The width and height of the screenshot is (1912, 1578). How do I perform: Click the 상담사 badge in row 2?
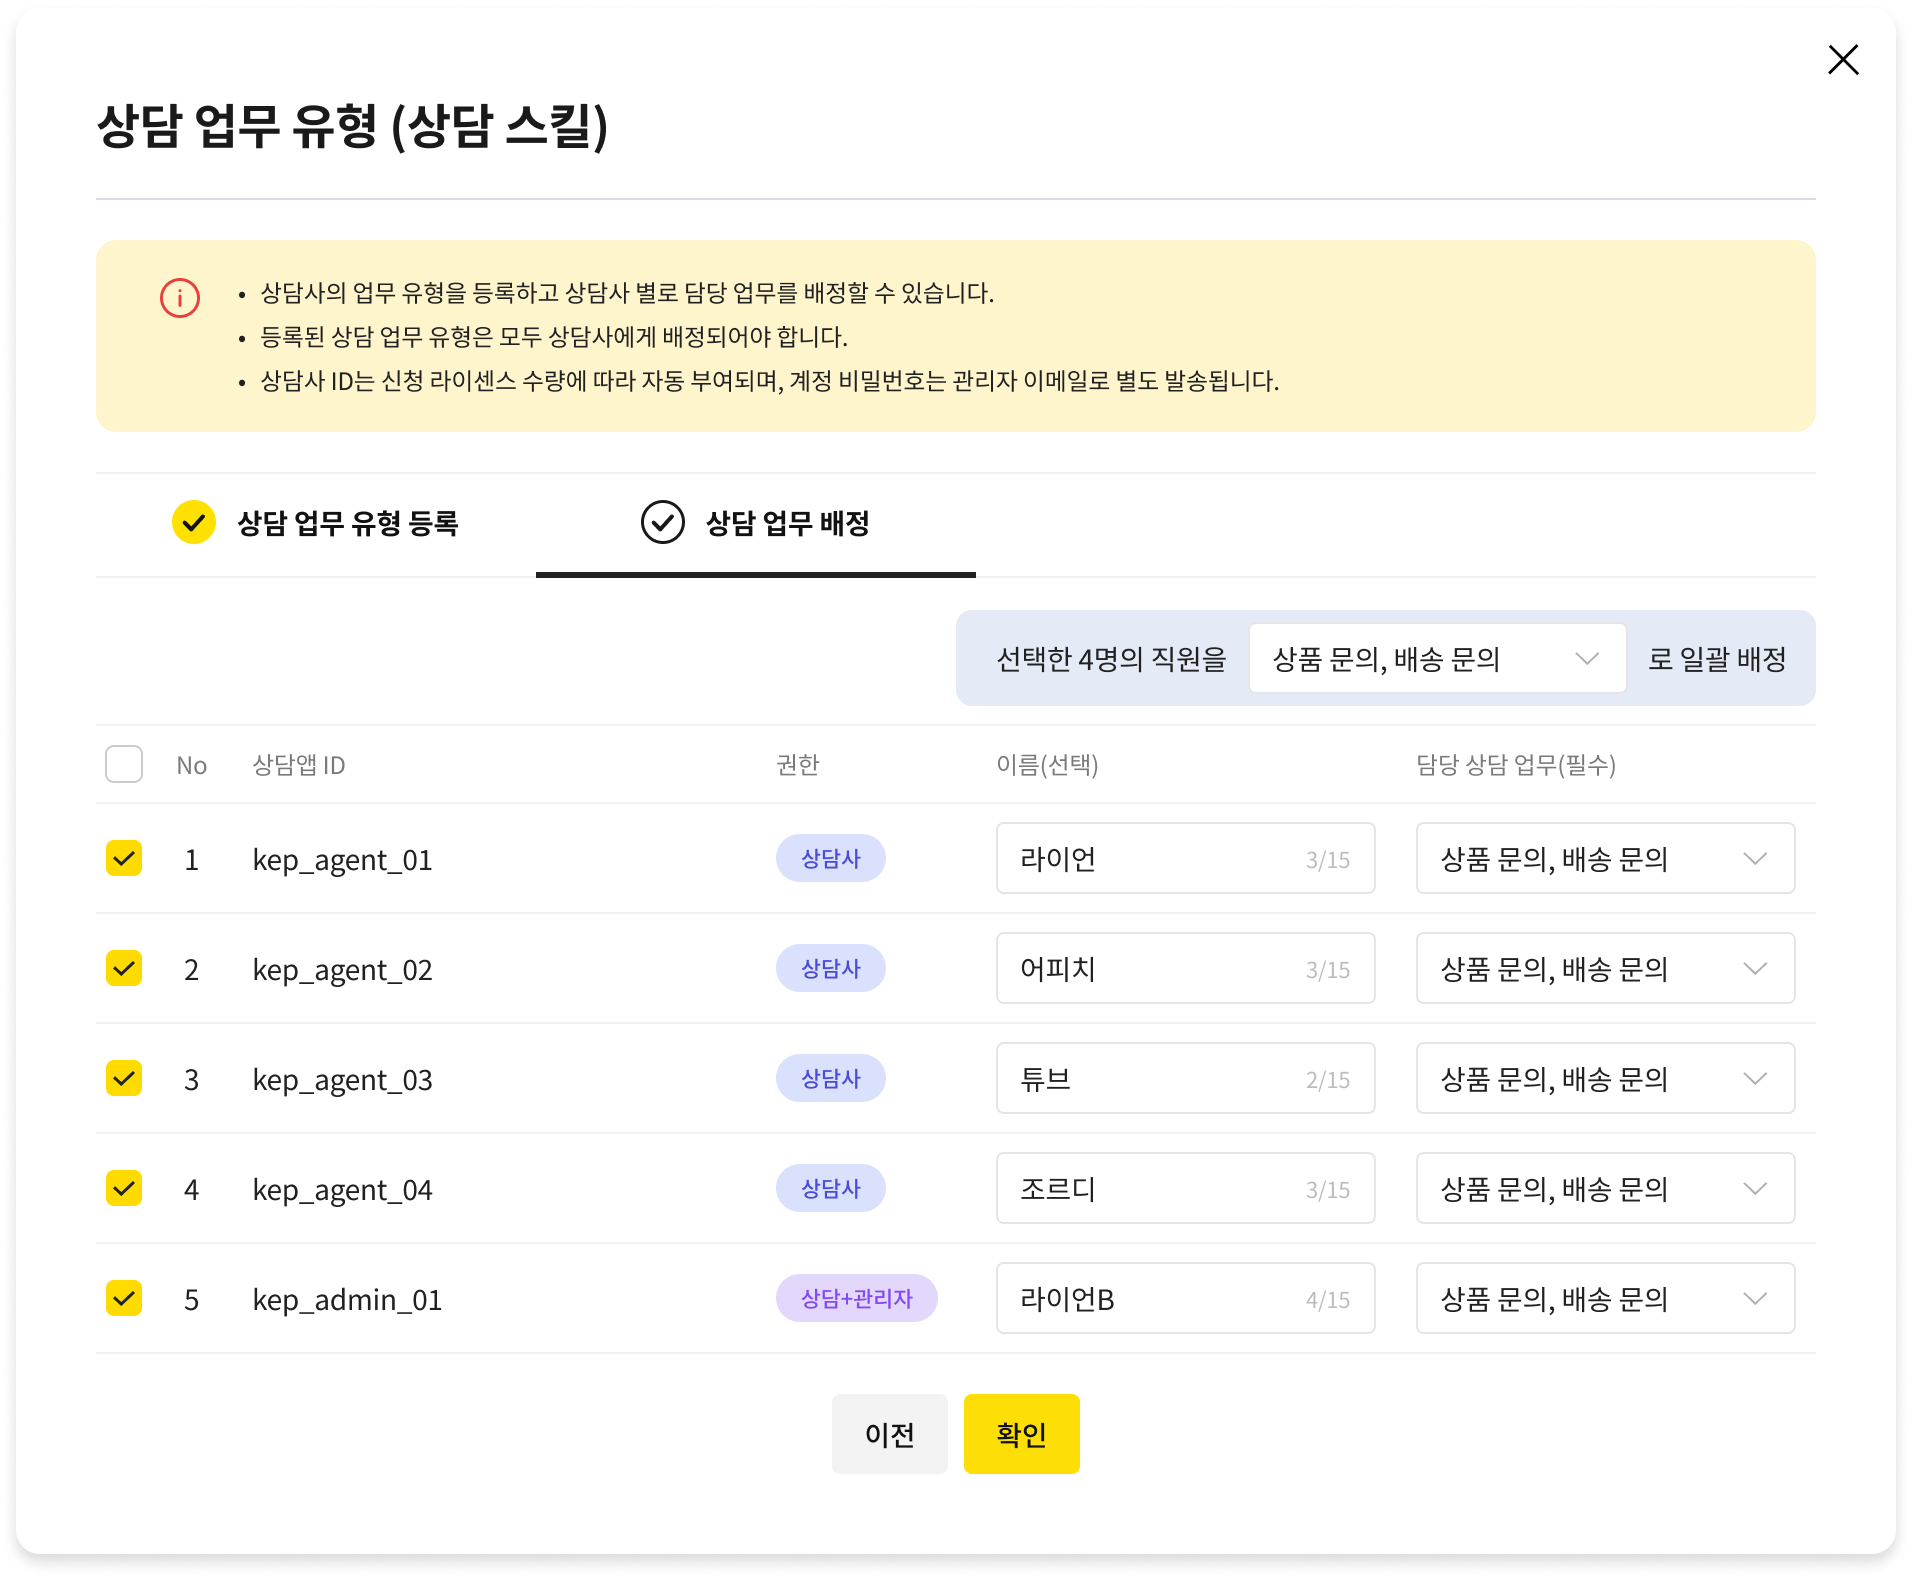830,969
